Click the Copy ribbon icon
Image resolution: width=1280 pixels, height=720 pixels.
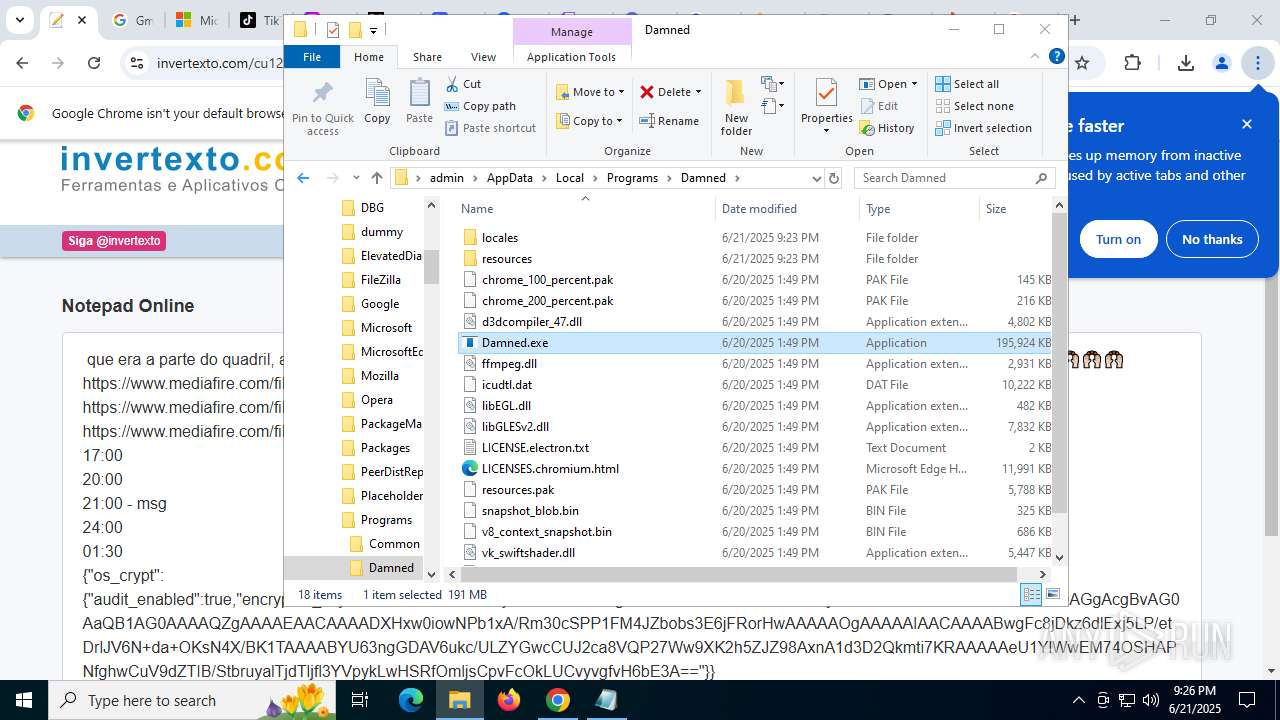(x=377, y=102)
